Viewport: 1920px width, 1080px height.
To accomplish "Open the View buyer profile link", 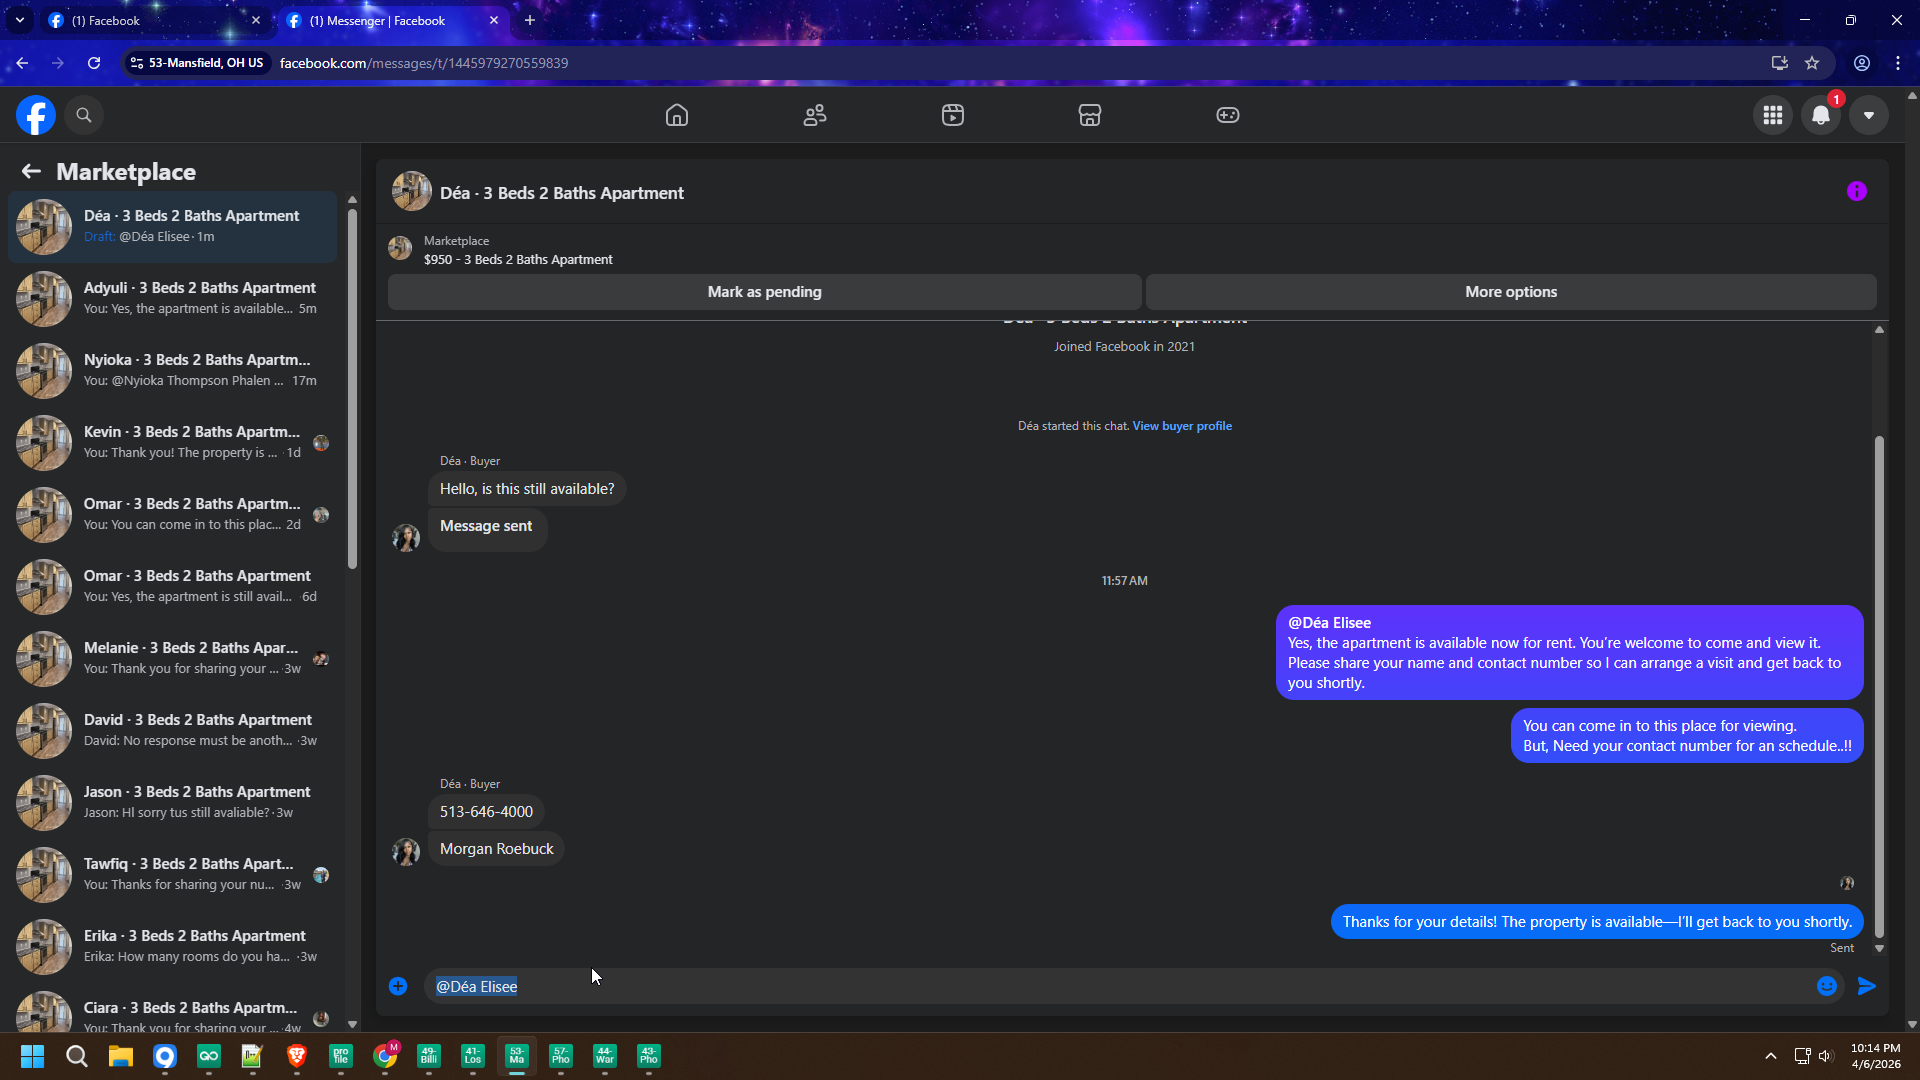I will click(1182, 426).
